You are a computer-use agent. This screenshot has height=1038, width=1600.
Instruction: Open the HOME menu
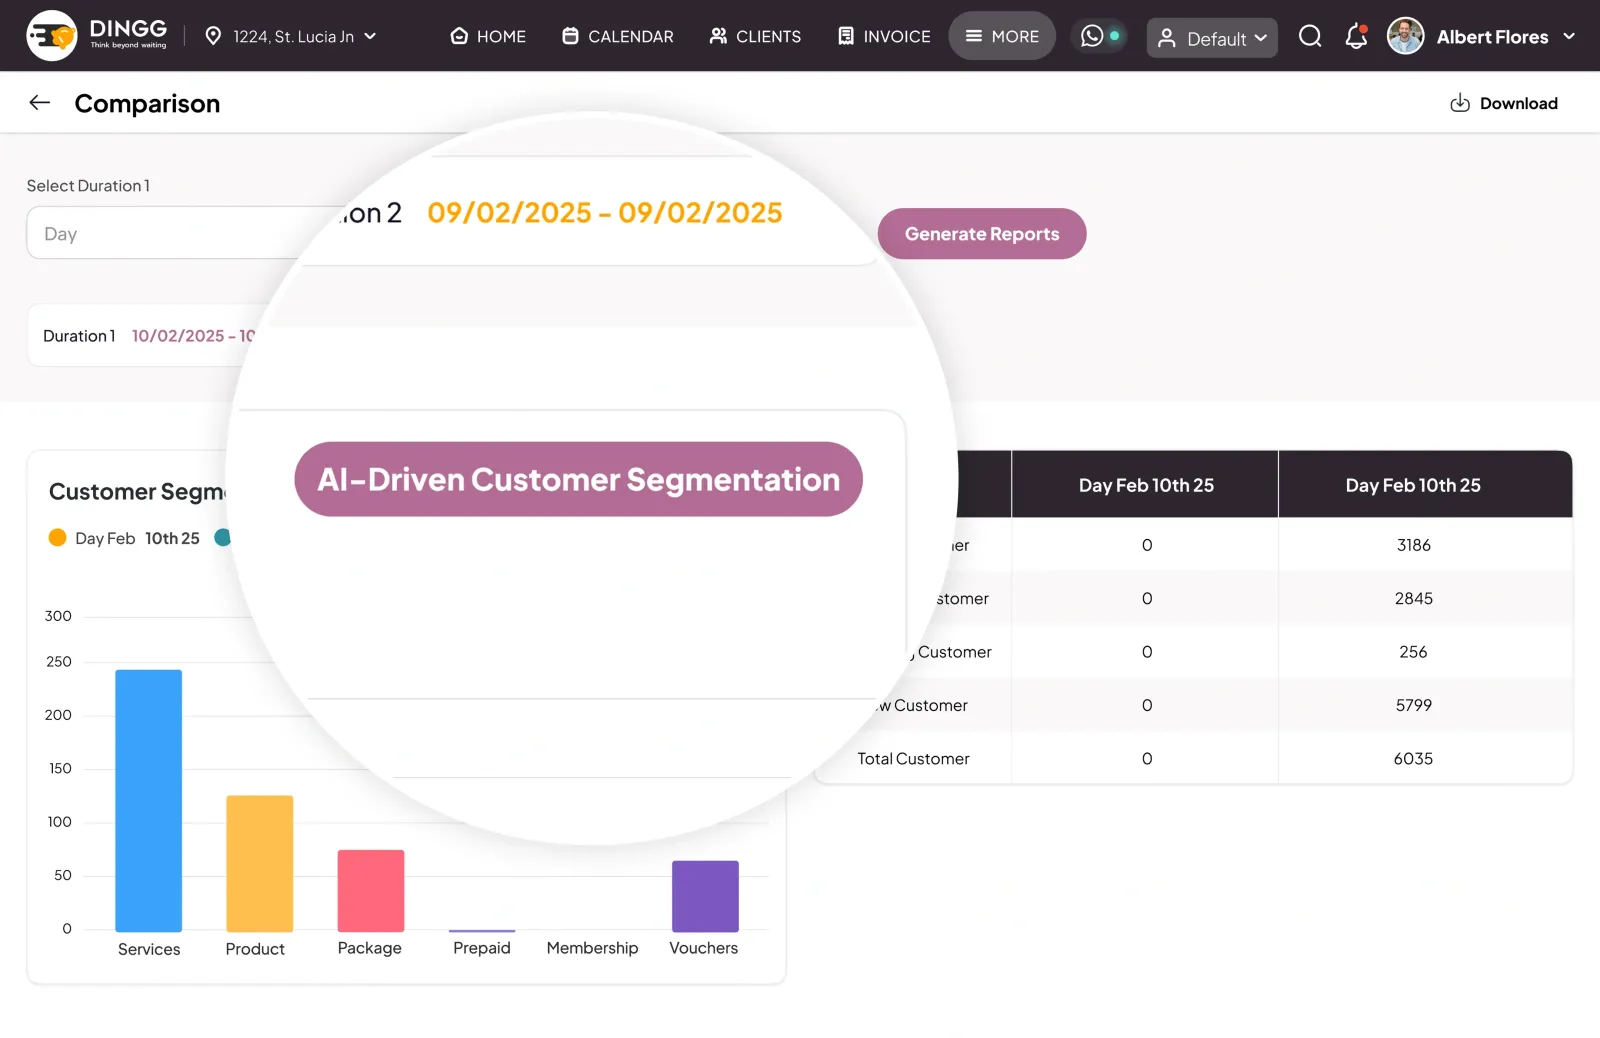click(488, 36)
